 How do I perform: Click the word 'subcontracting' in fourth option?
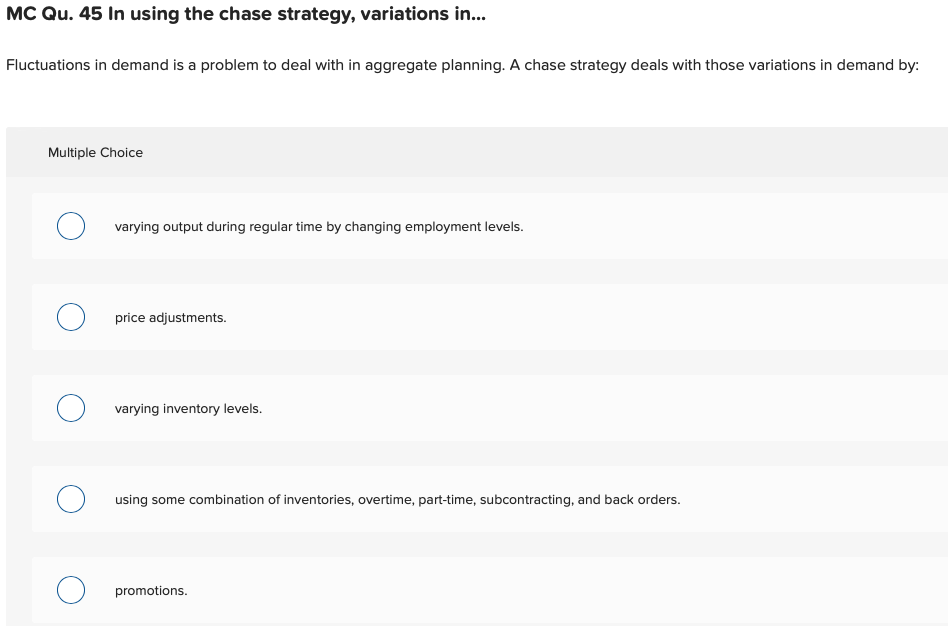524,499
